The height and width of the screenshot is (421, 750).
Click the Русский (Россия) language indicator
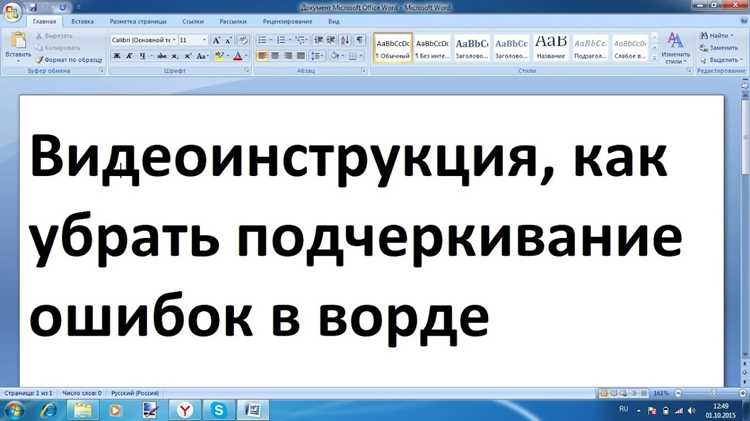135,393
